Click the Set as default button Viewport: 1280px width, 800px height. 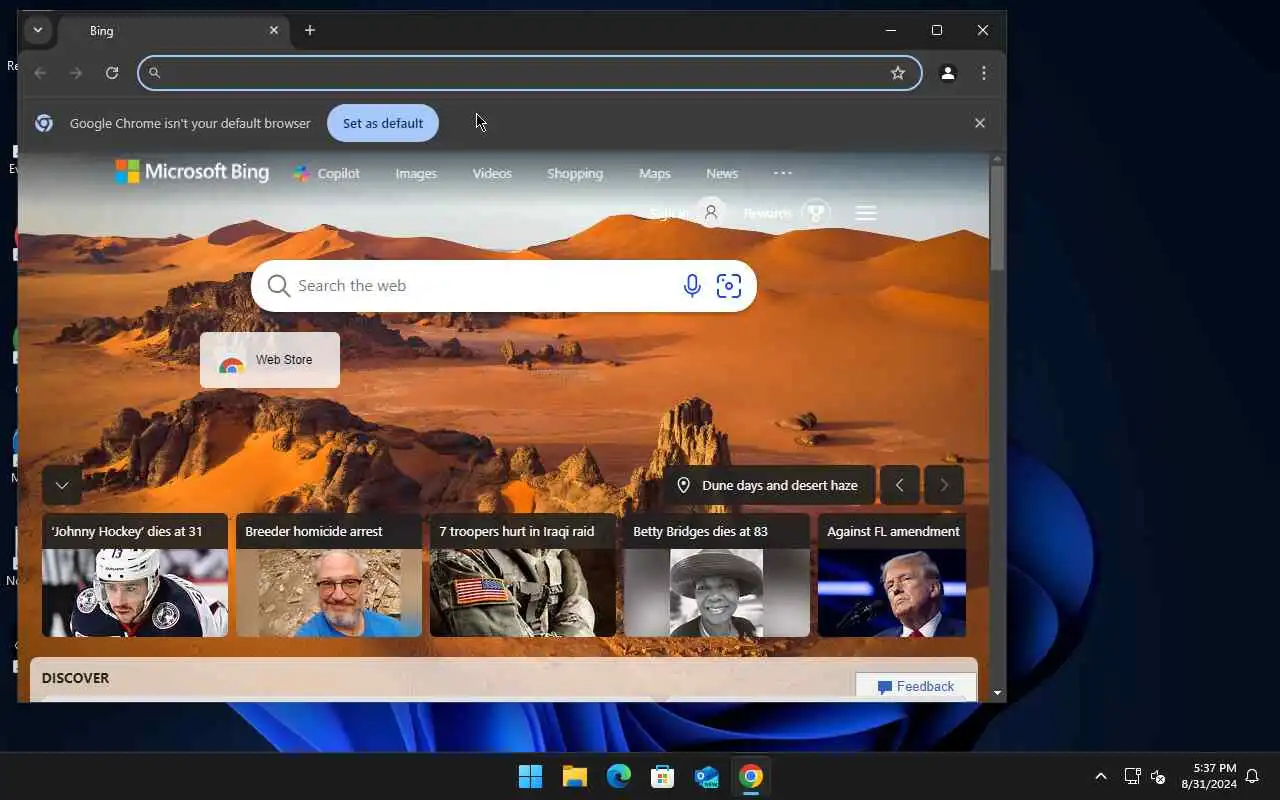[383, 123]
